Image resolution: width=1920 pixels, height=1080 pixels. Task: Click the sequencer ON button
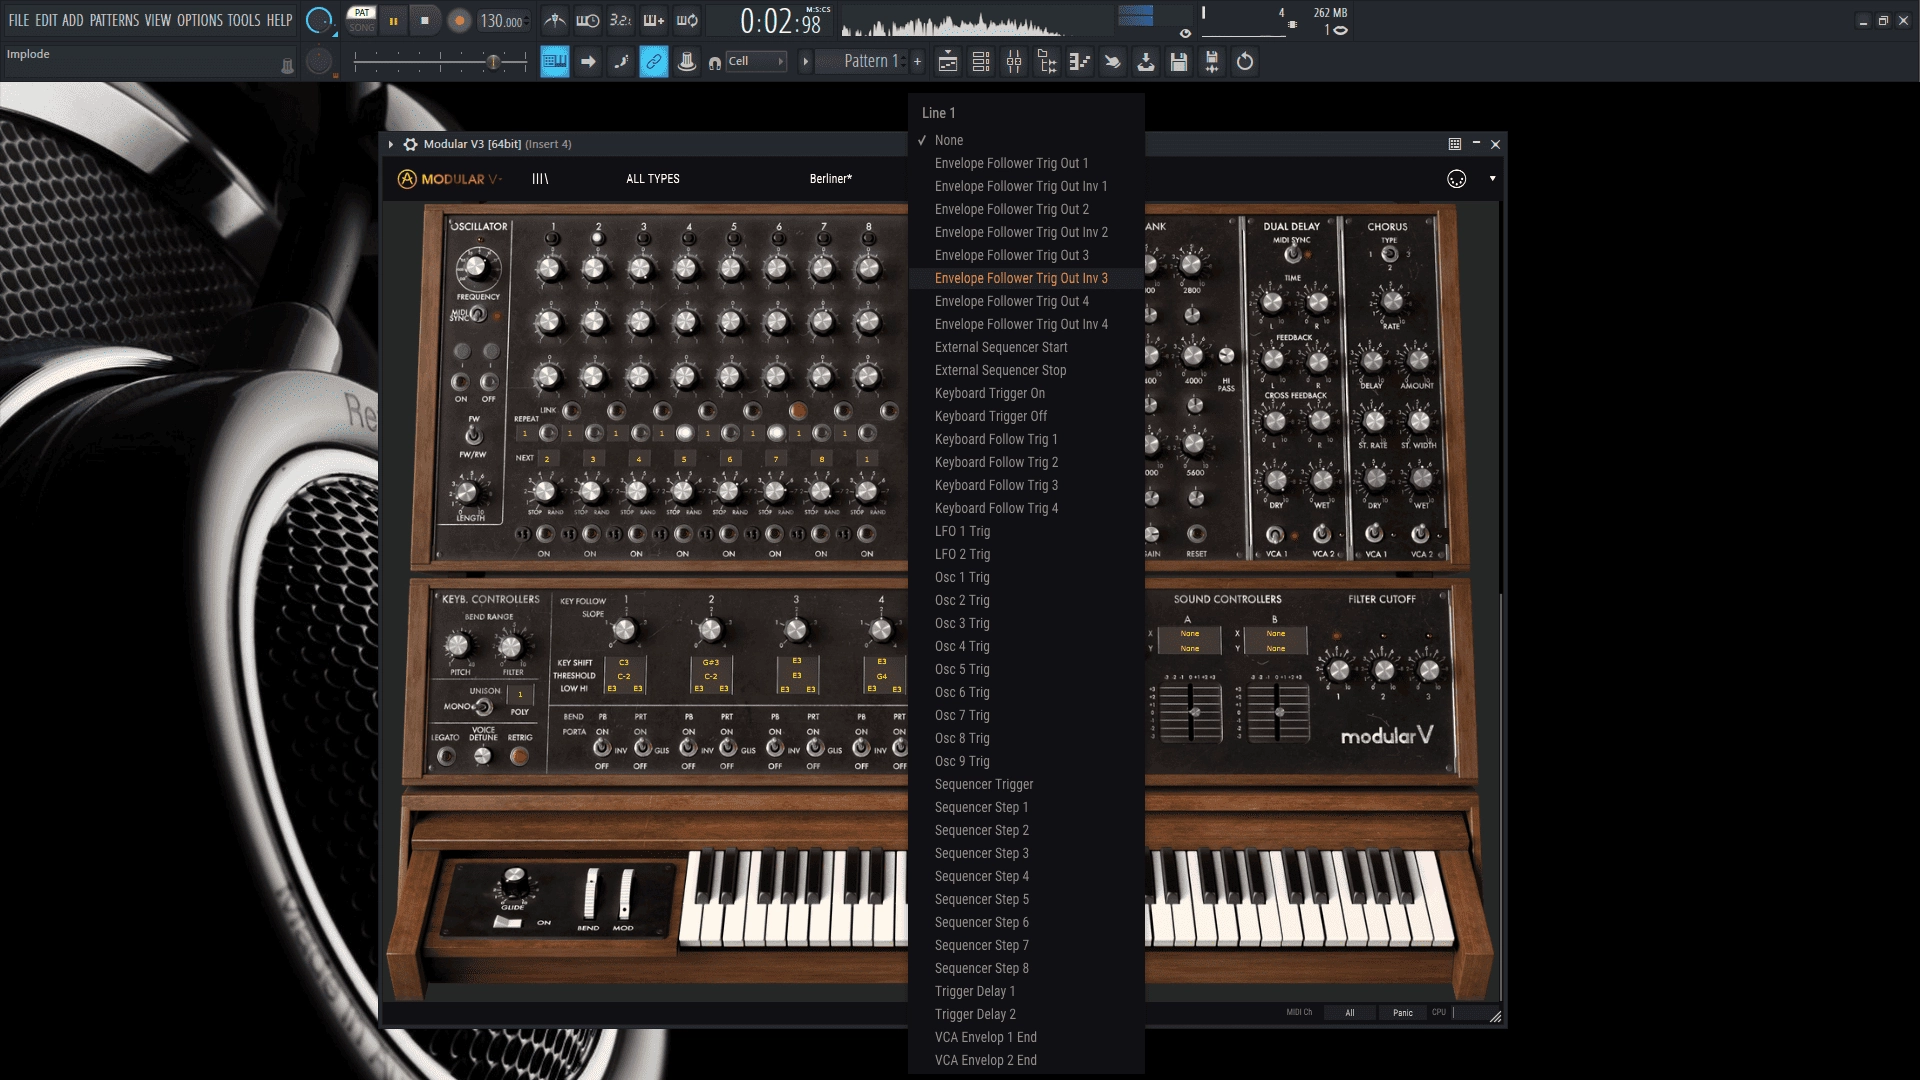(x=460, y=382)
